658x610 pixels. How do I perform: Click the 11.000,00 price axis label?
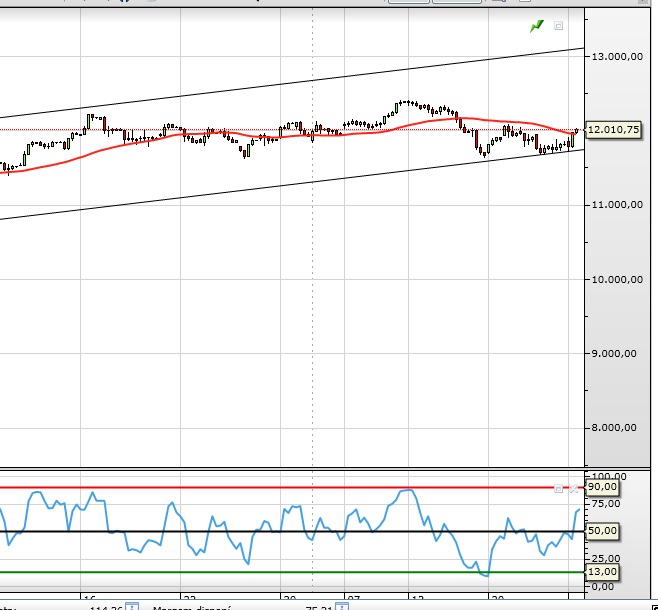617,205
